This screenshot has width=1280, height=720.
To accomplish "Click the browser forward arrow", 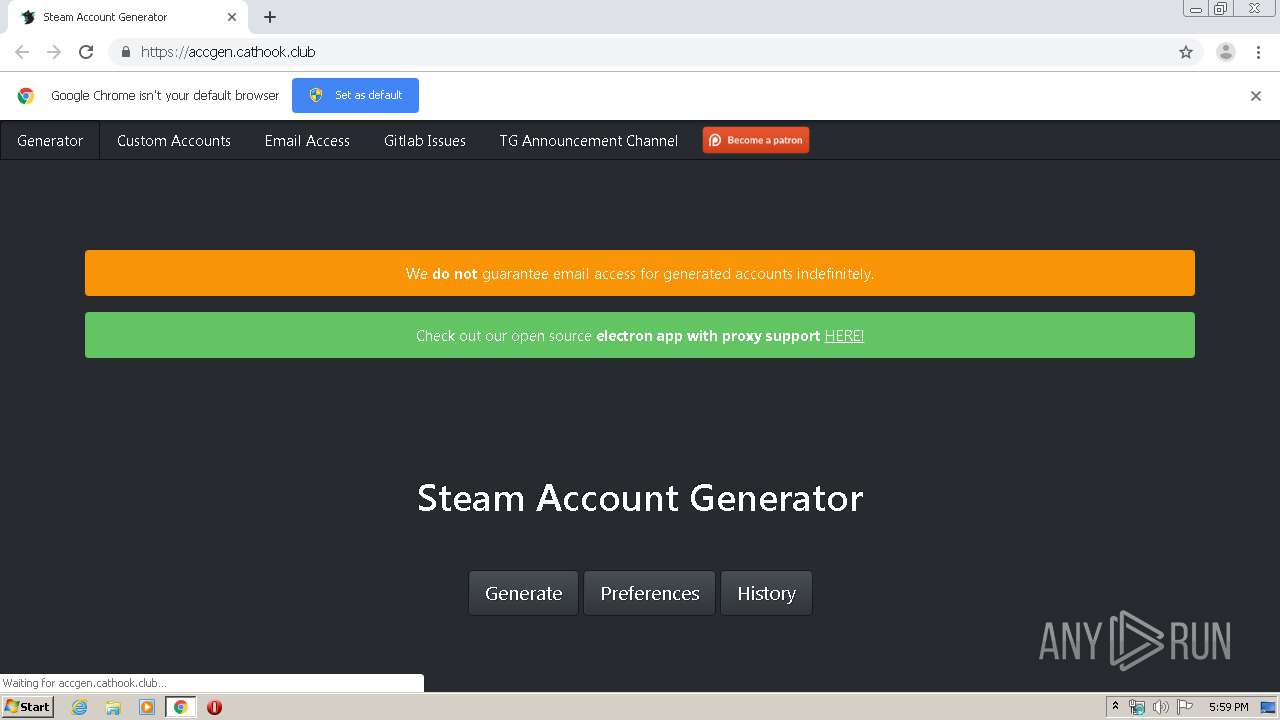I will pos(54,52).
